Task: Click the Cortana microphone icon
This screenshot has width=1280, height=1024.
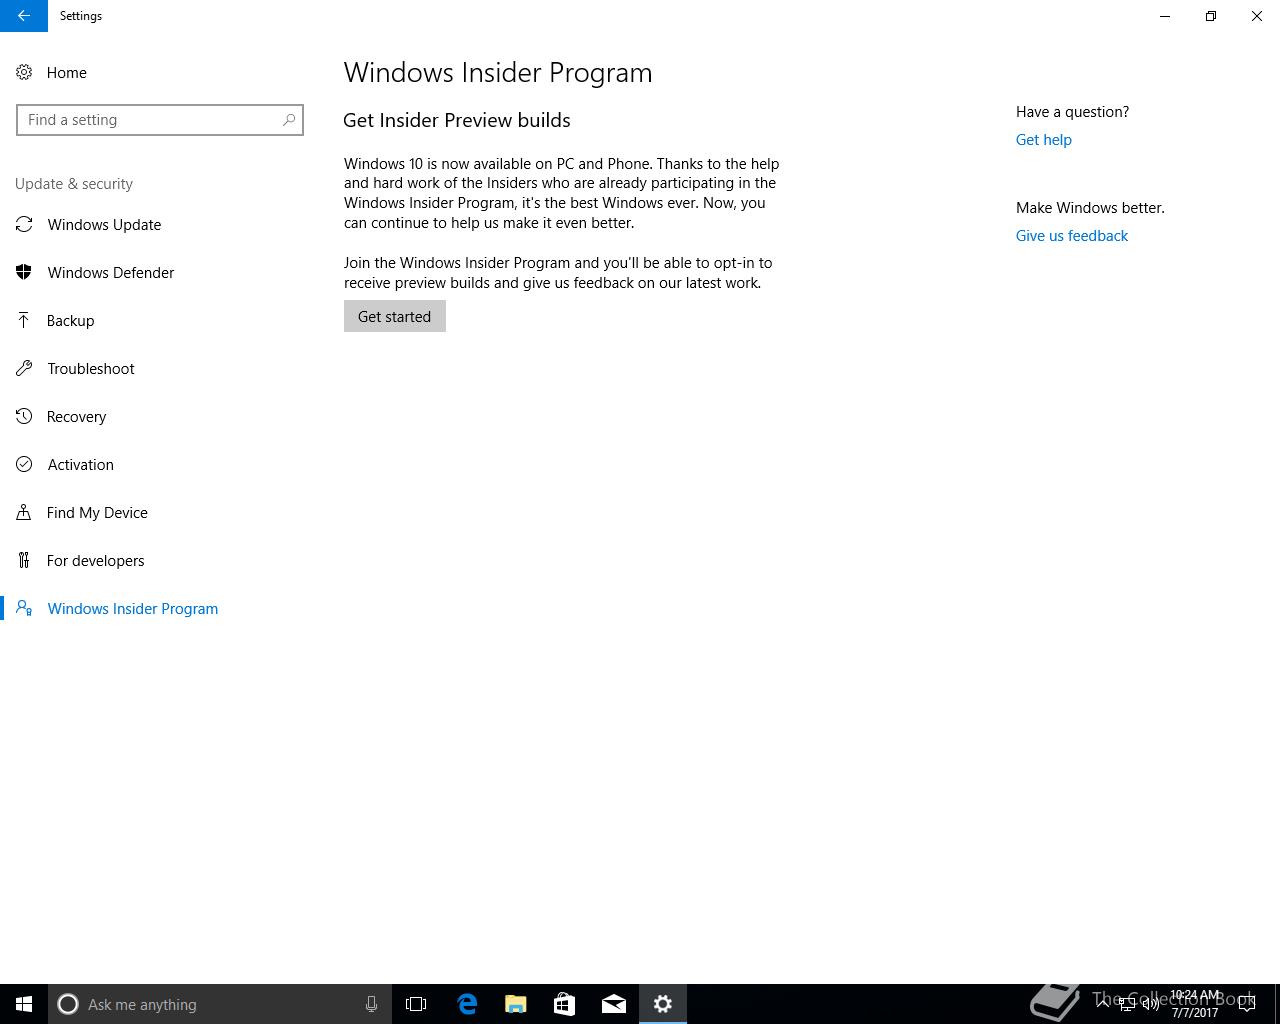Action: [x=371, y=1004]
